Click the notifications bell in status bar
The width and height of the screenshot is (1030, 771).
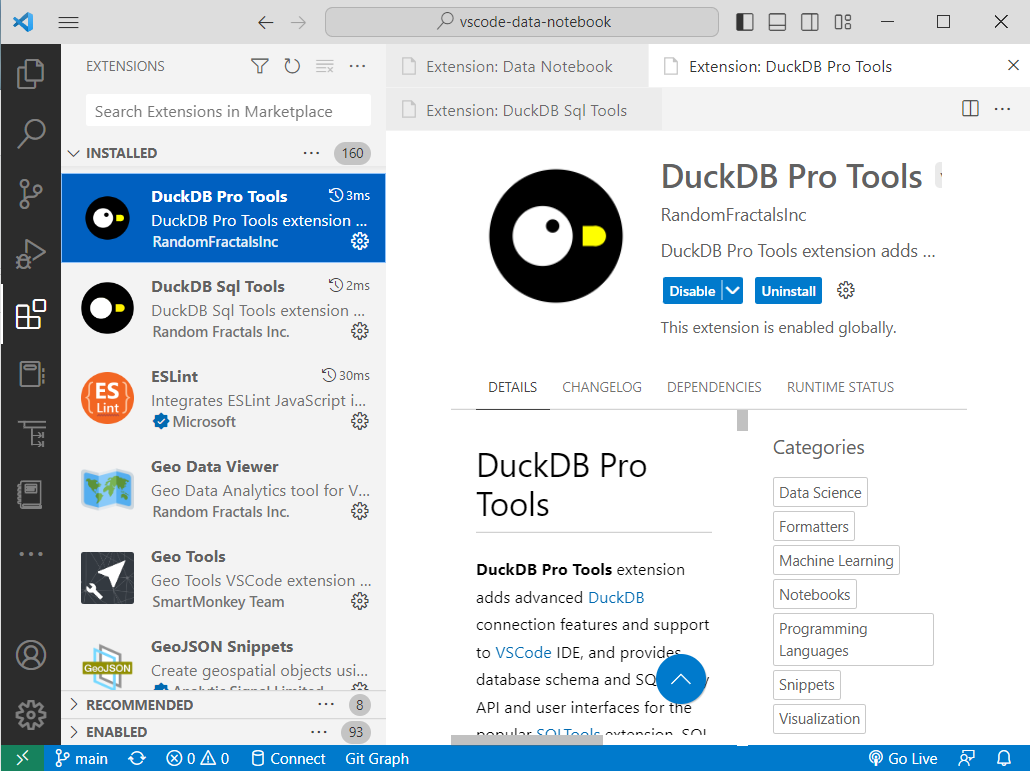[x=1004, y=758]
